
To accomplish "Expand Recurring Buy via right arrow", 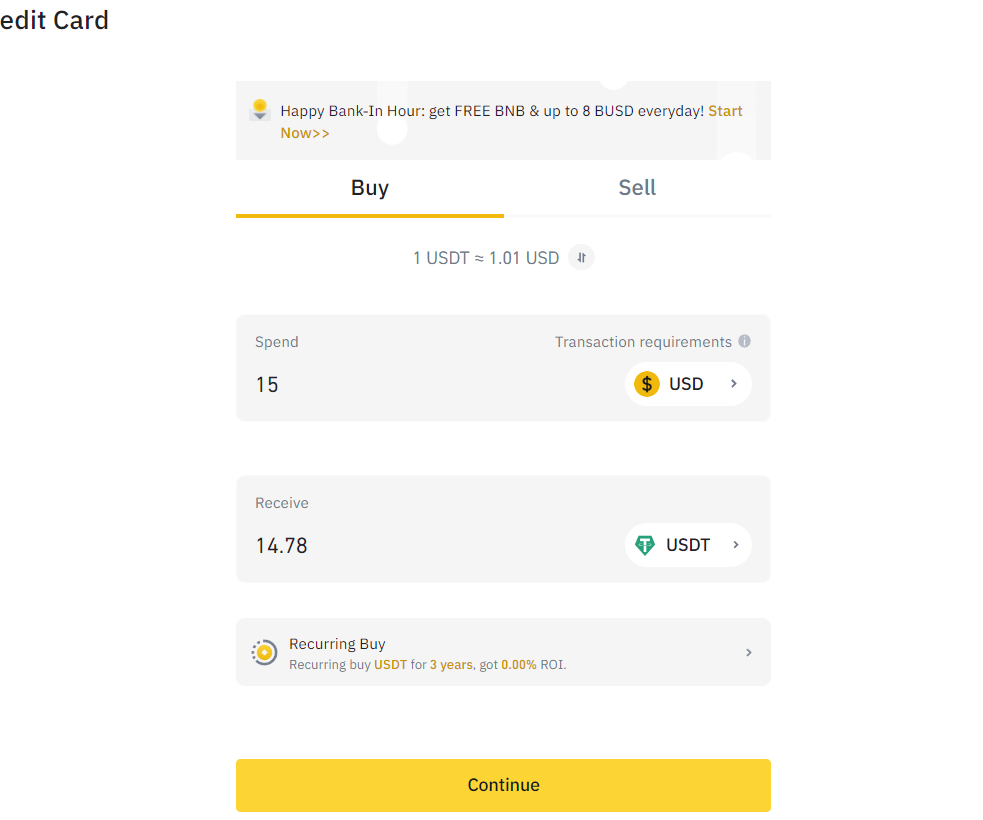I will pos(749,653).
